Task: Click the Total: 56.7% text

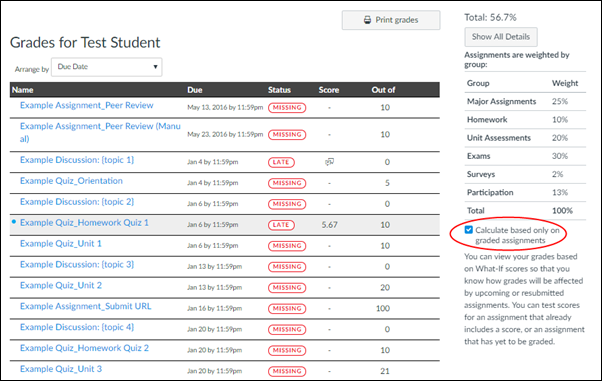Action: 490,17
